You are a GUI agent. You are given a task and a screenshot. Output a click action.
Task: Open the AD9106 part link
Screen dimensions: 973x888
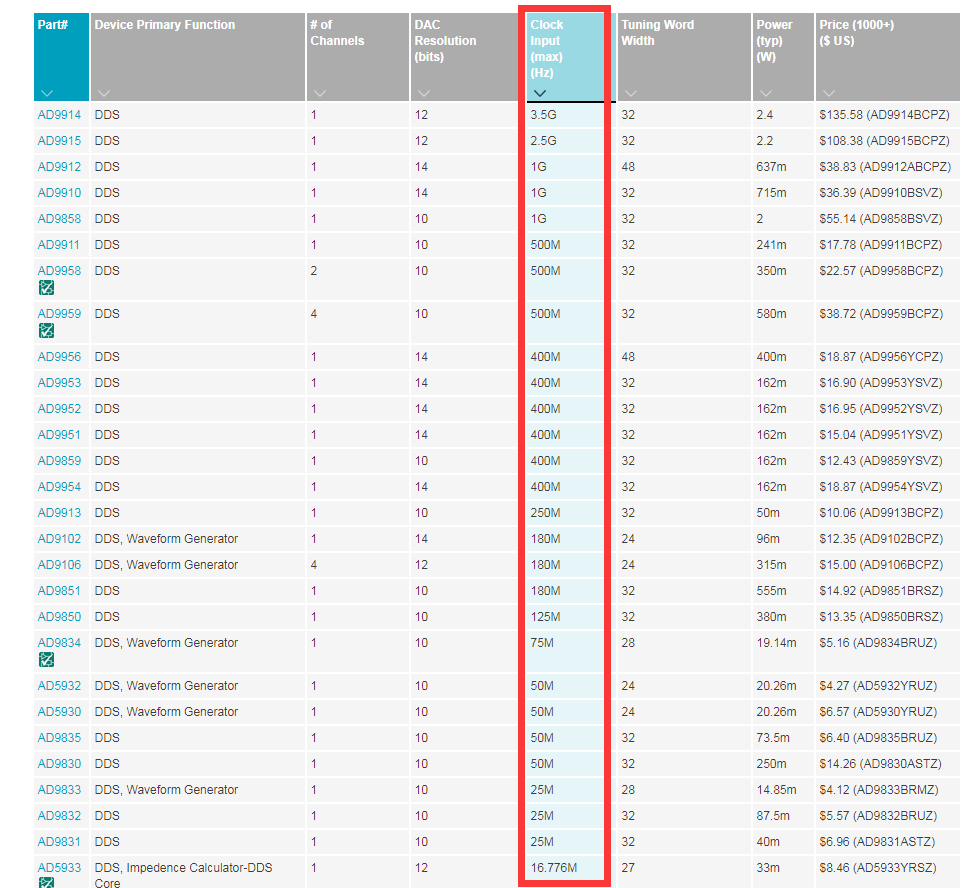click(x=60, y=565)
